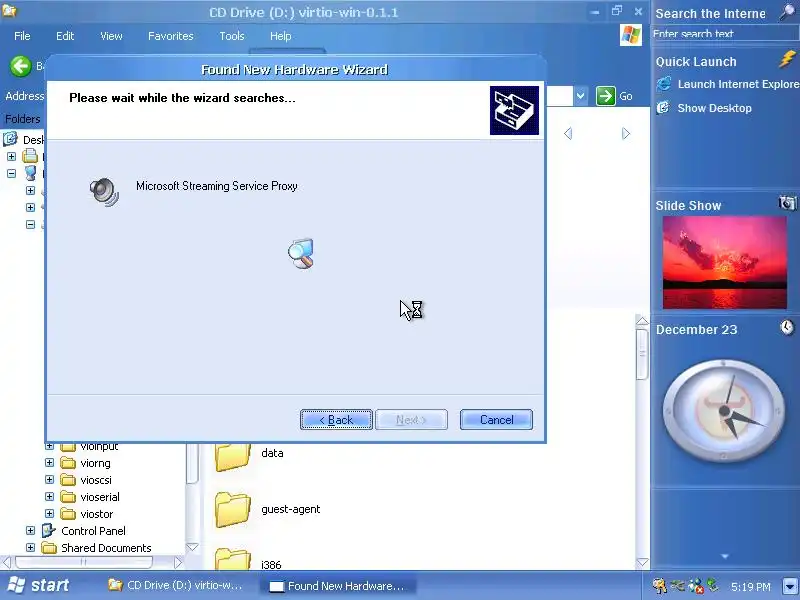This screenshot has height=600, width=800.
Task: Click the Launch Internet Explorer link
Action: tap(738, 84)
